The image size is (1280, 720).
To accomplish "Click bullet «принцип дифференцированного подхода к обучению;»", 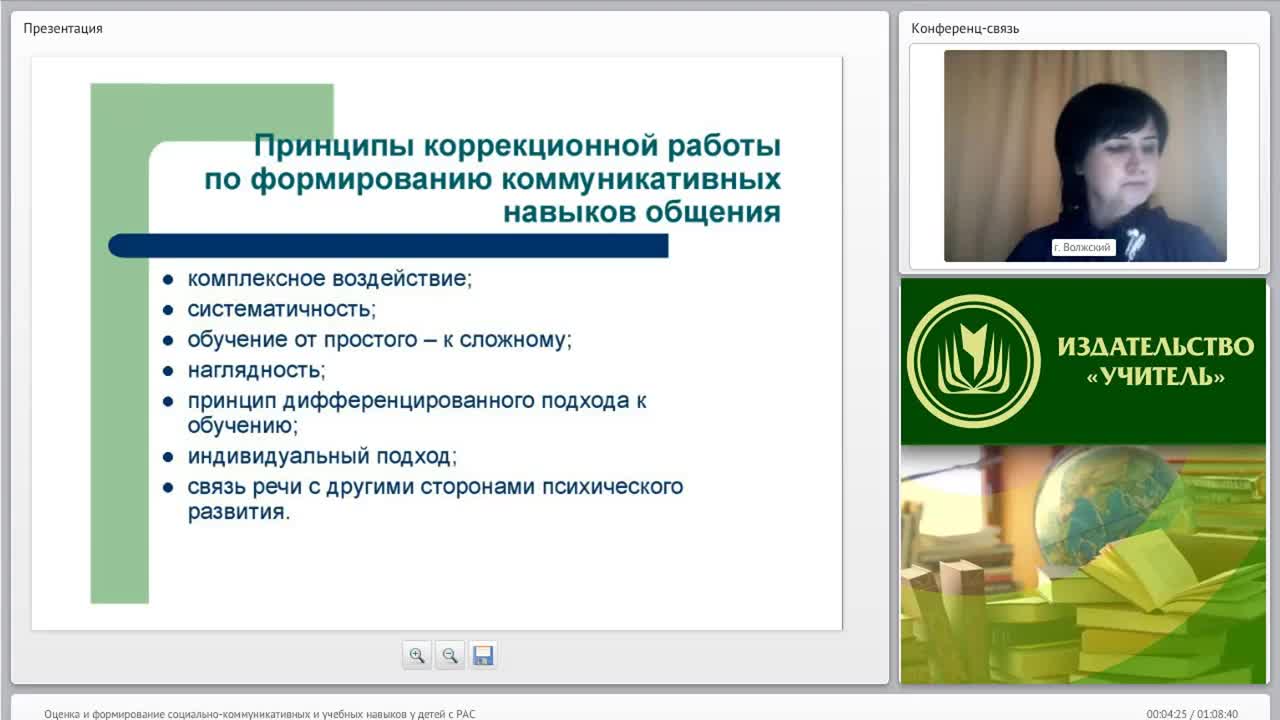I will pyautogui.click(x=417, y=413).
